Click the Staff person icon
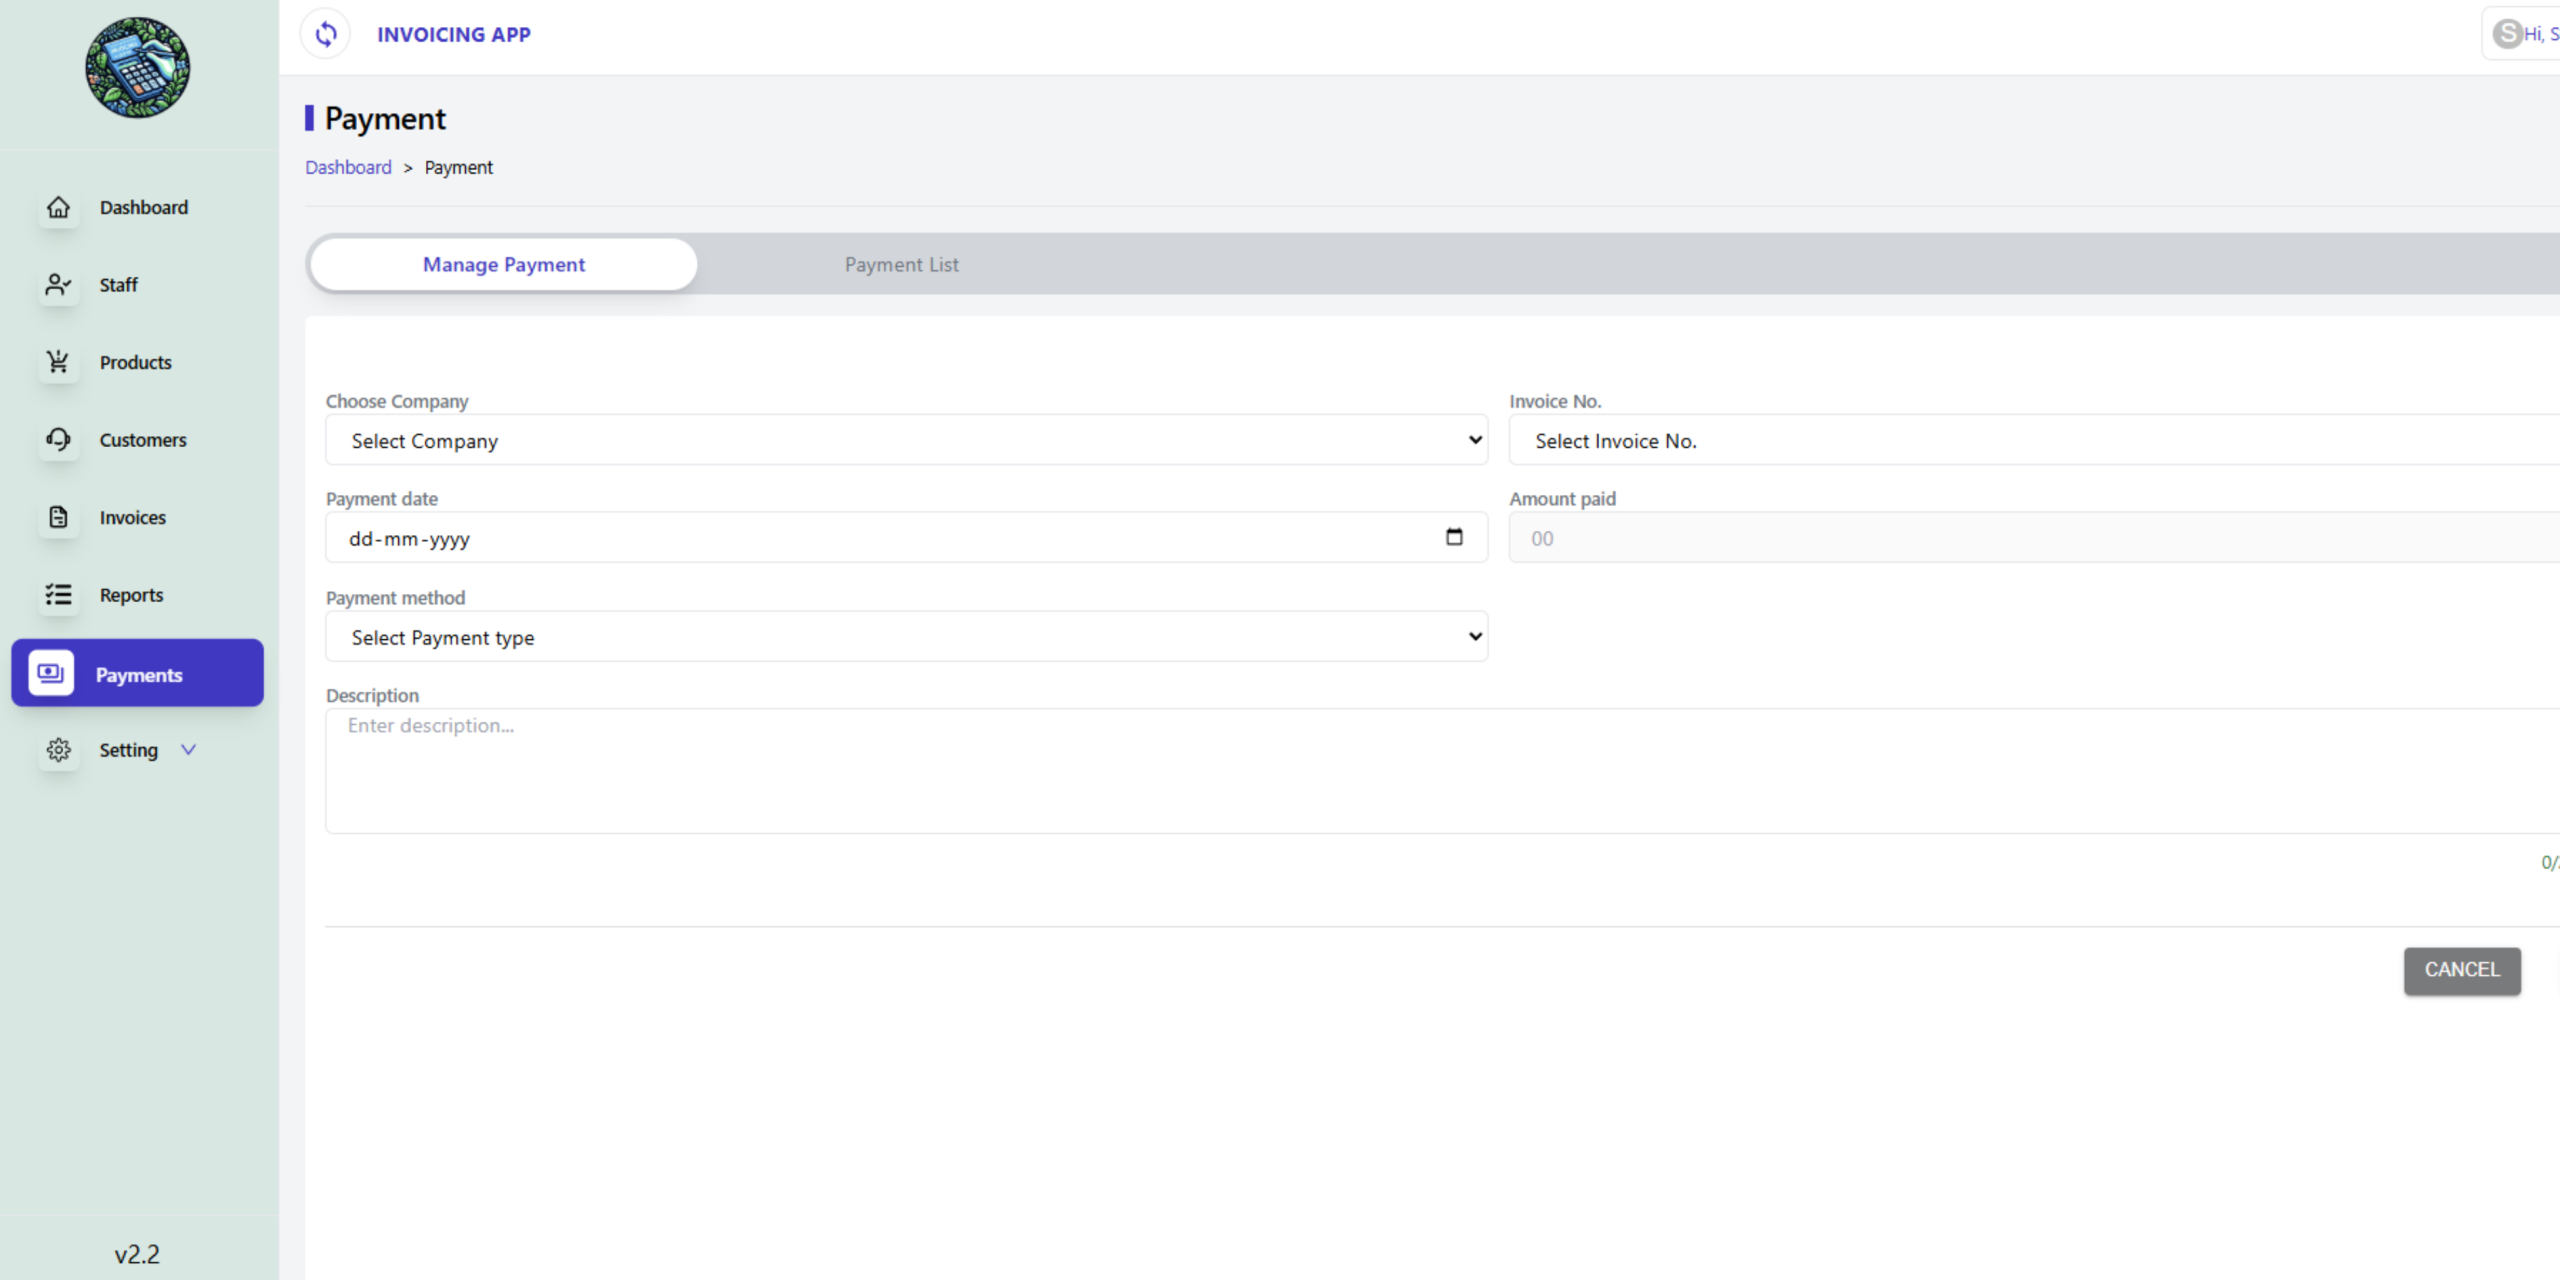The width and height of the screenshot is (2560, 1280). tap(59, 285)
